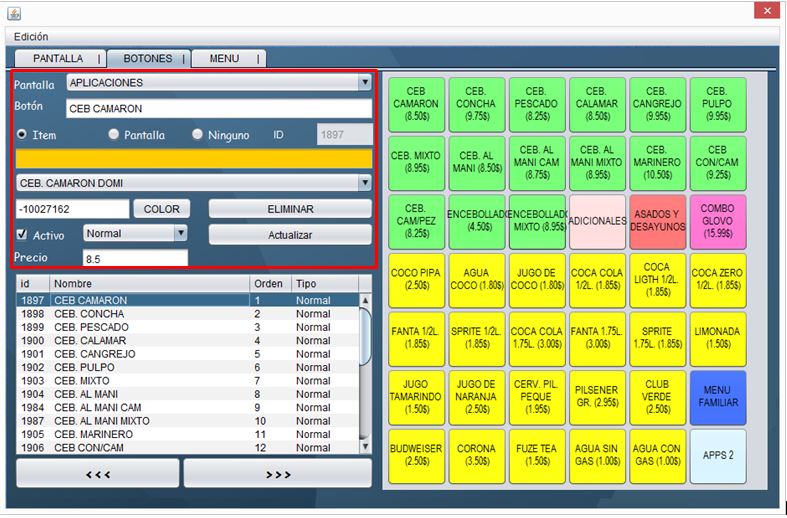This screenshot has height=518, width=787.
Task: Click the orange color preview bar
Action: point(194,159)
